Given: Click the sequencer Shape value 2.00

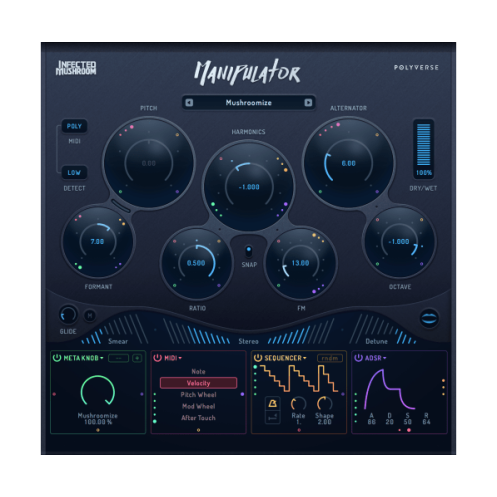Looking at the screenshot, I should pos(324,422).
